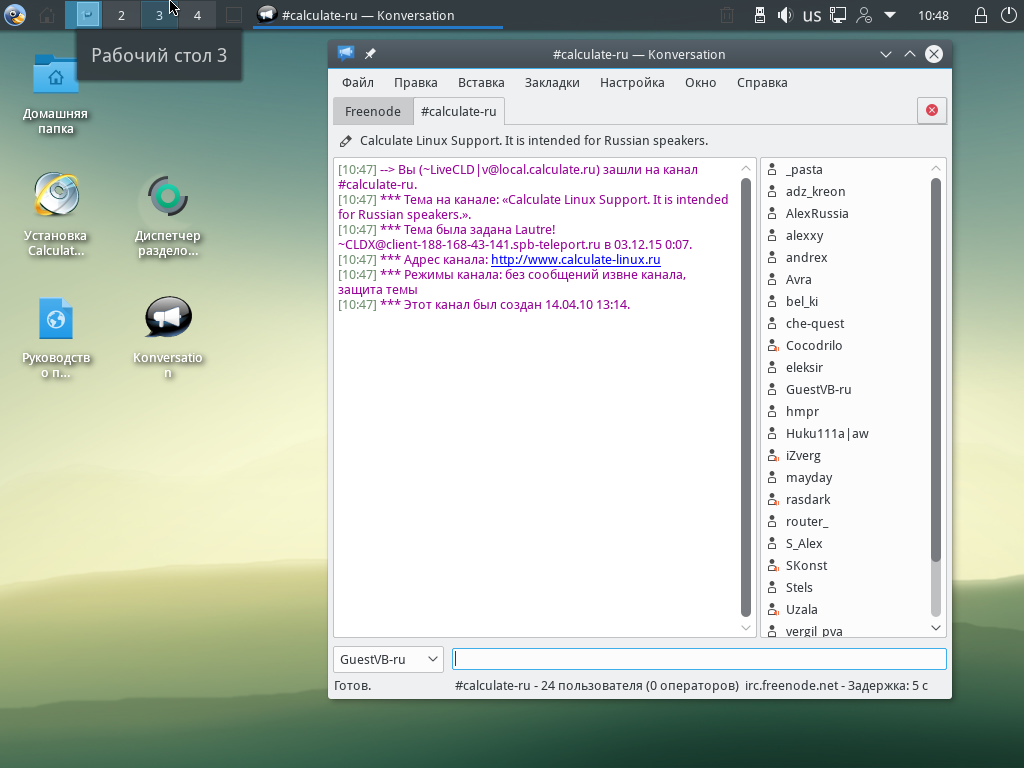Open the Konversation window menu icon
Viewport: 1024px width, 768px height.
click(346, 54)
